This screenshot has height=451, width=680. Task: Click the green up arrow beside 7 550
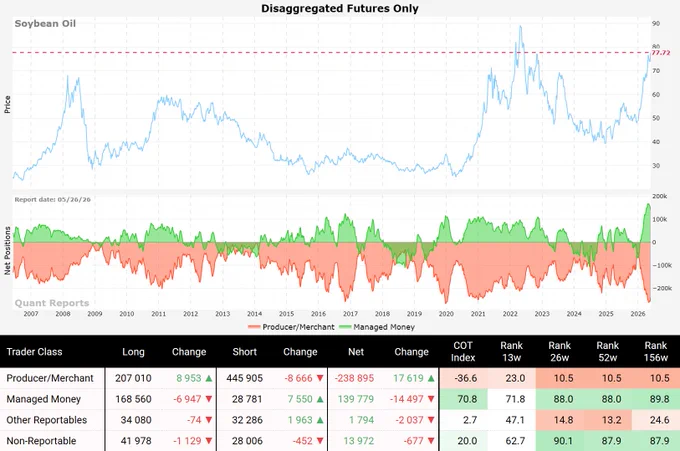[320, 399]
